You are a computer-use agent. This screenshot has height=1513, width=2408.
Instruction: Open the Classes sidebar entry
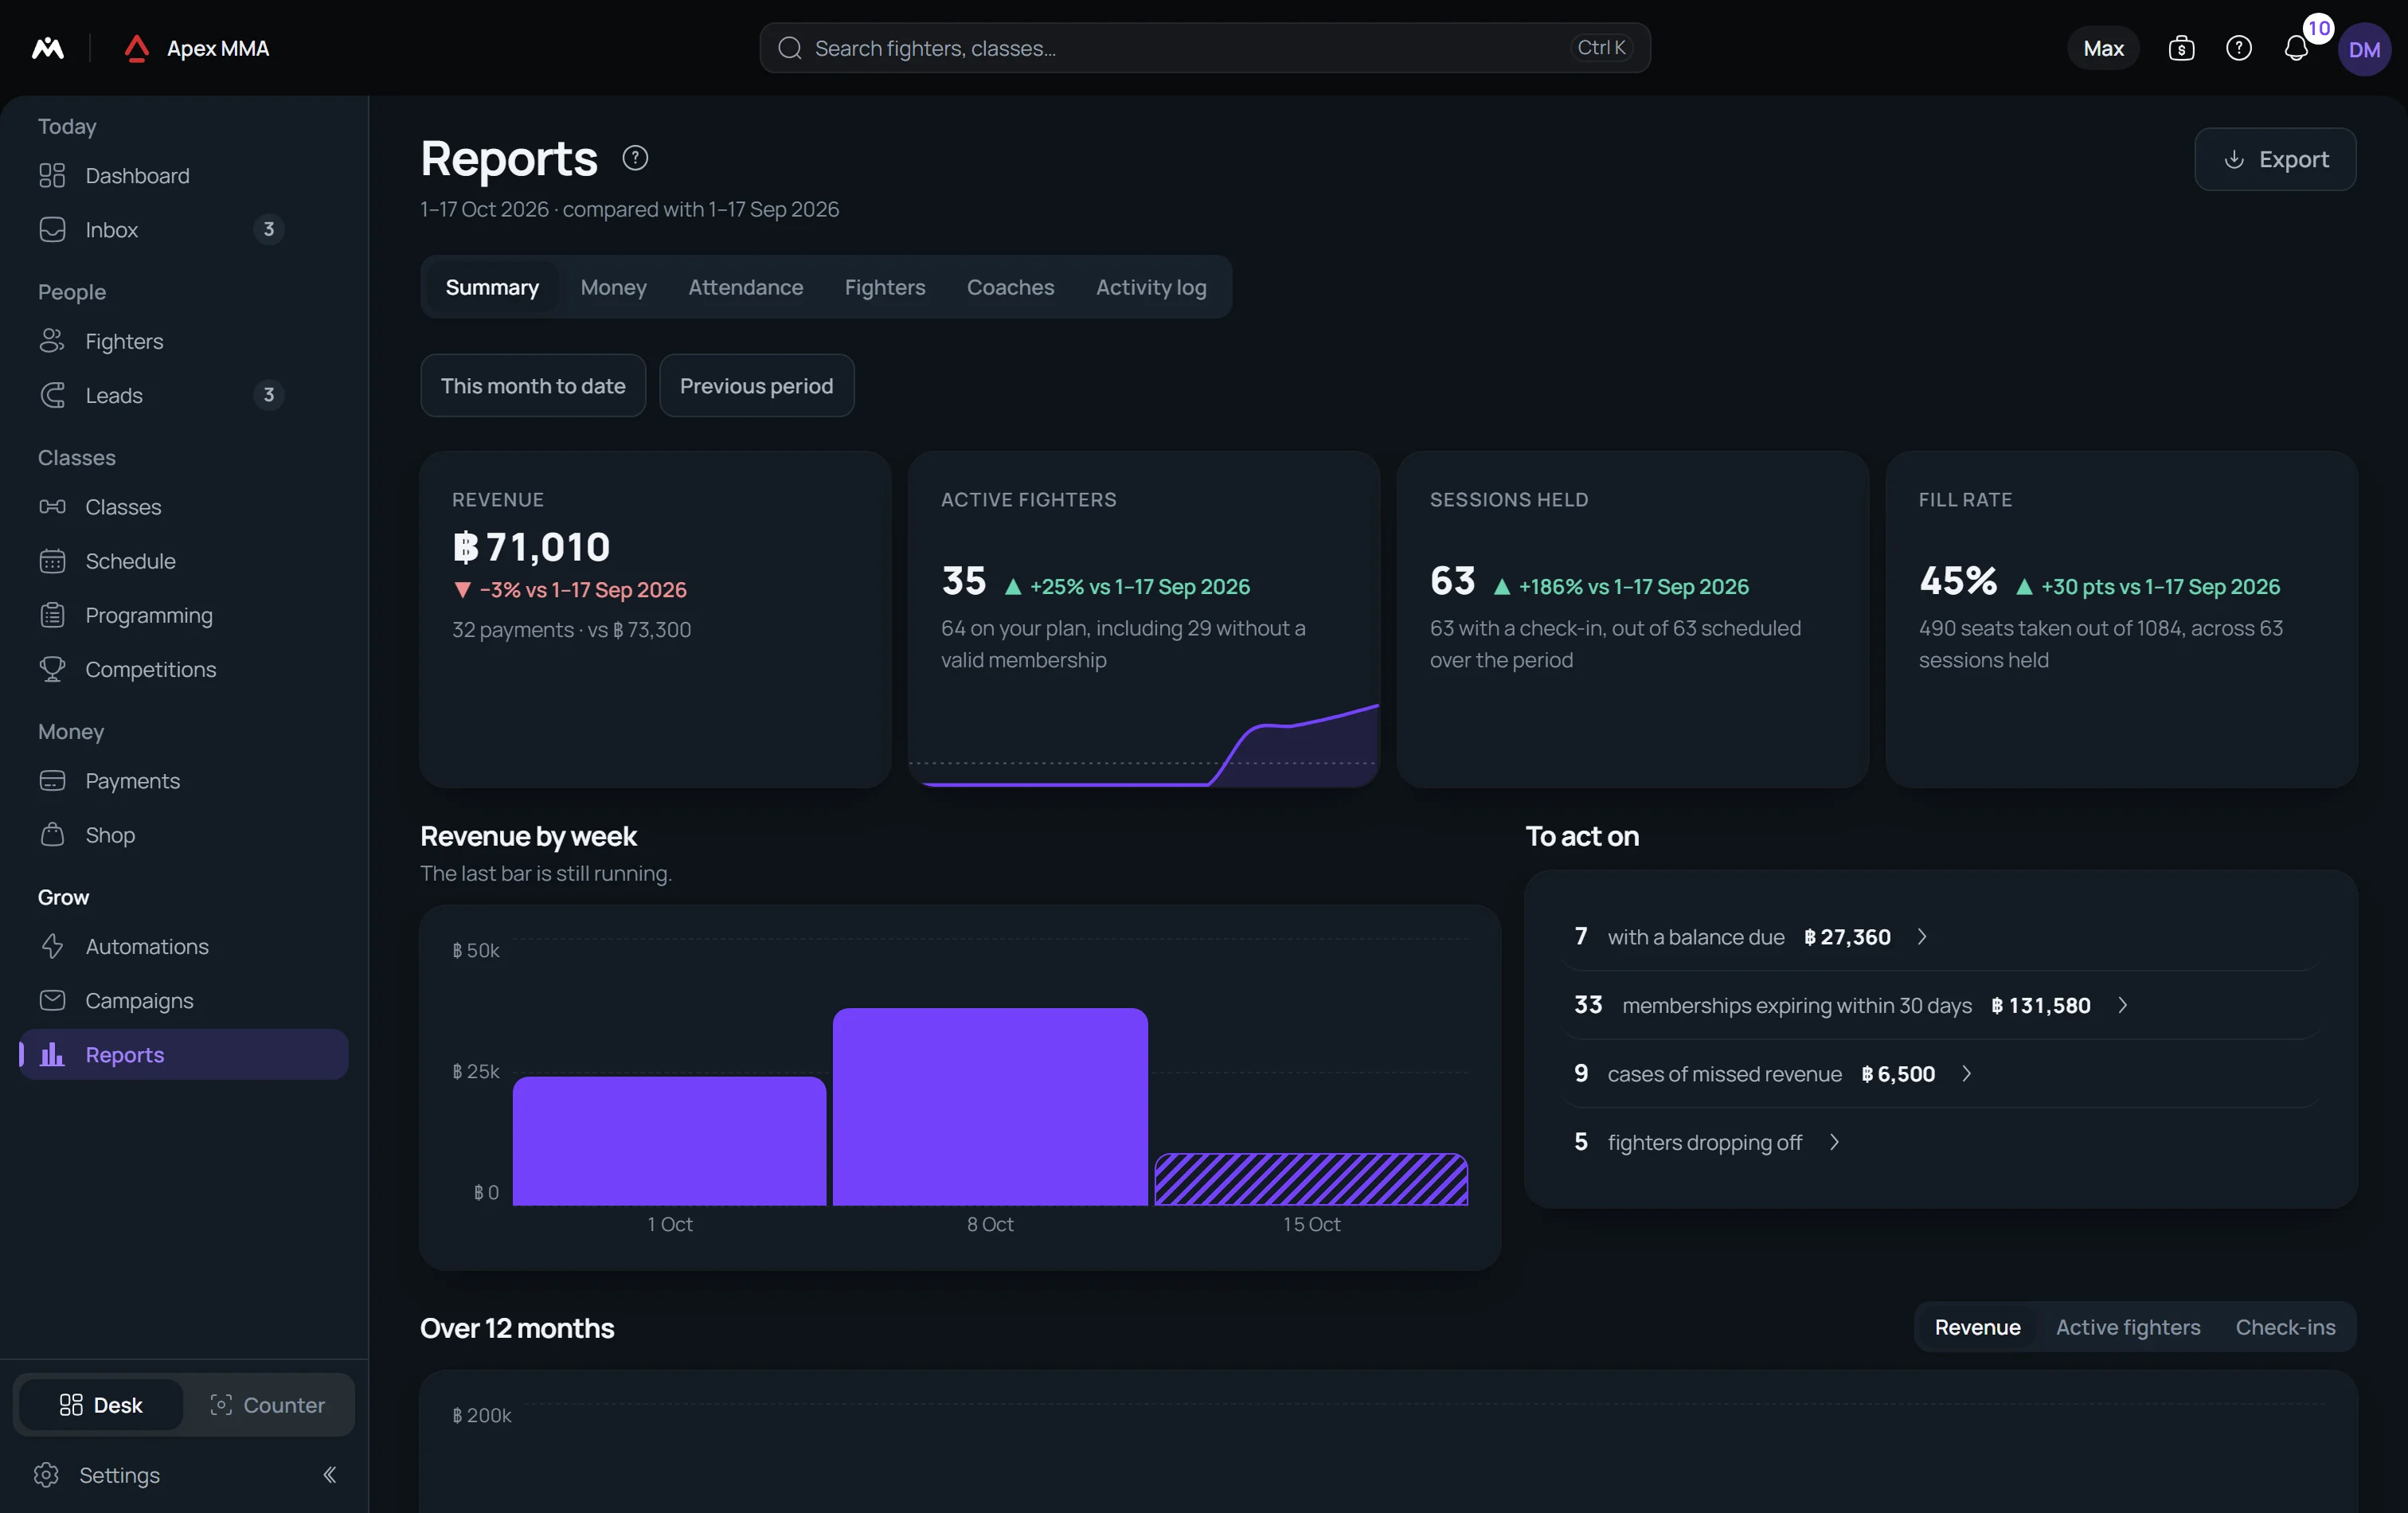[x=184, y=507]
